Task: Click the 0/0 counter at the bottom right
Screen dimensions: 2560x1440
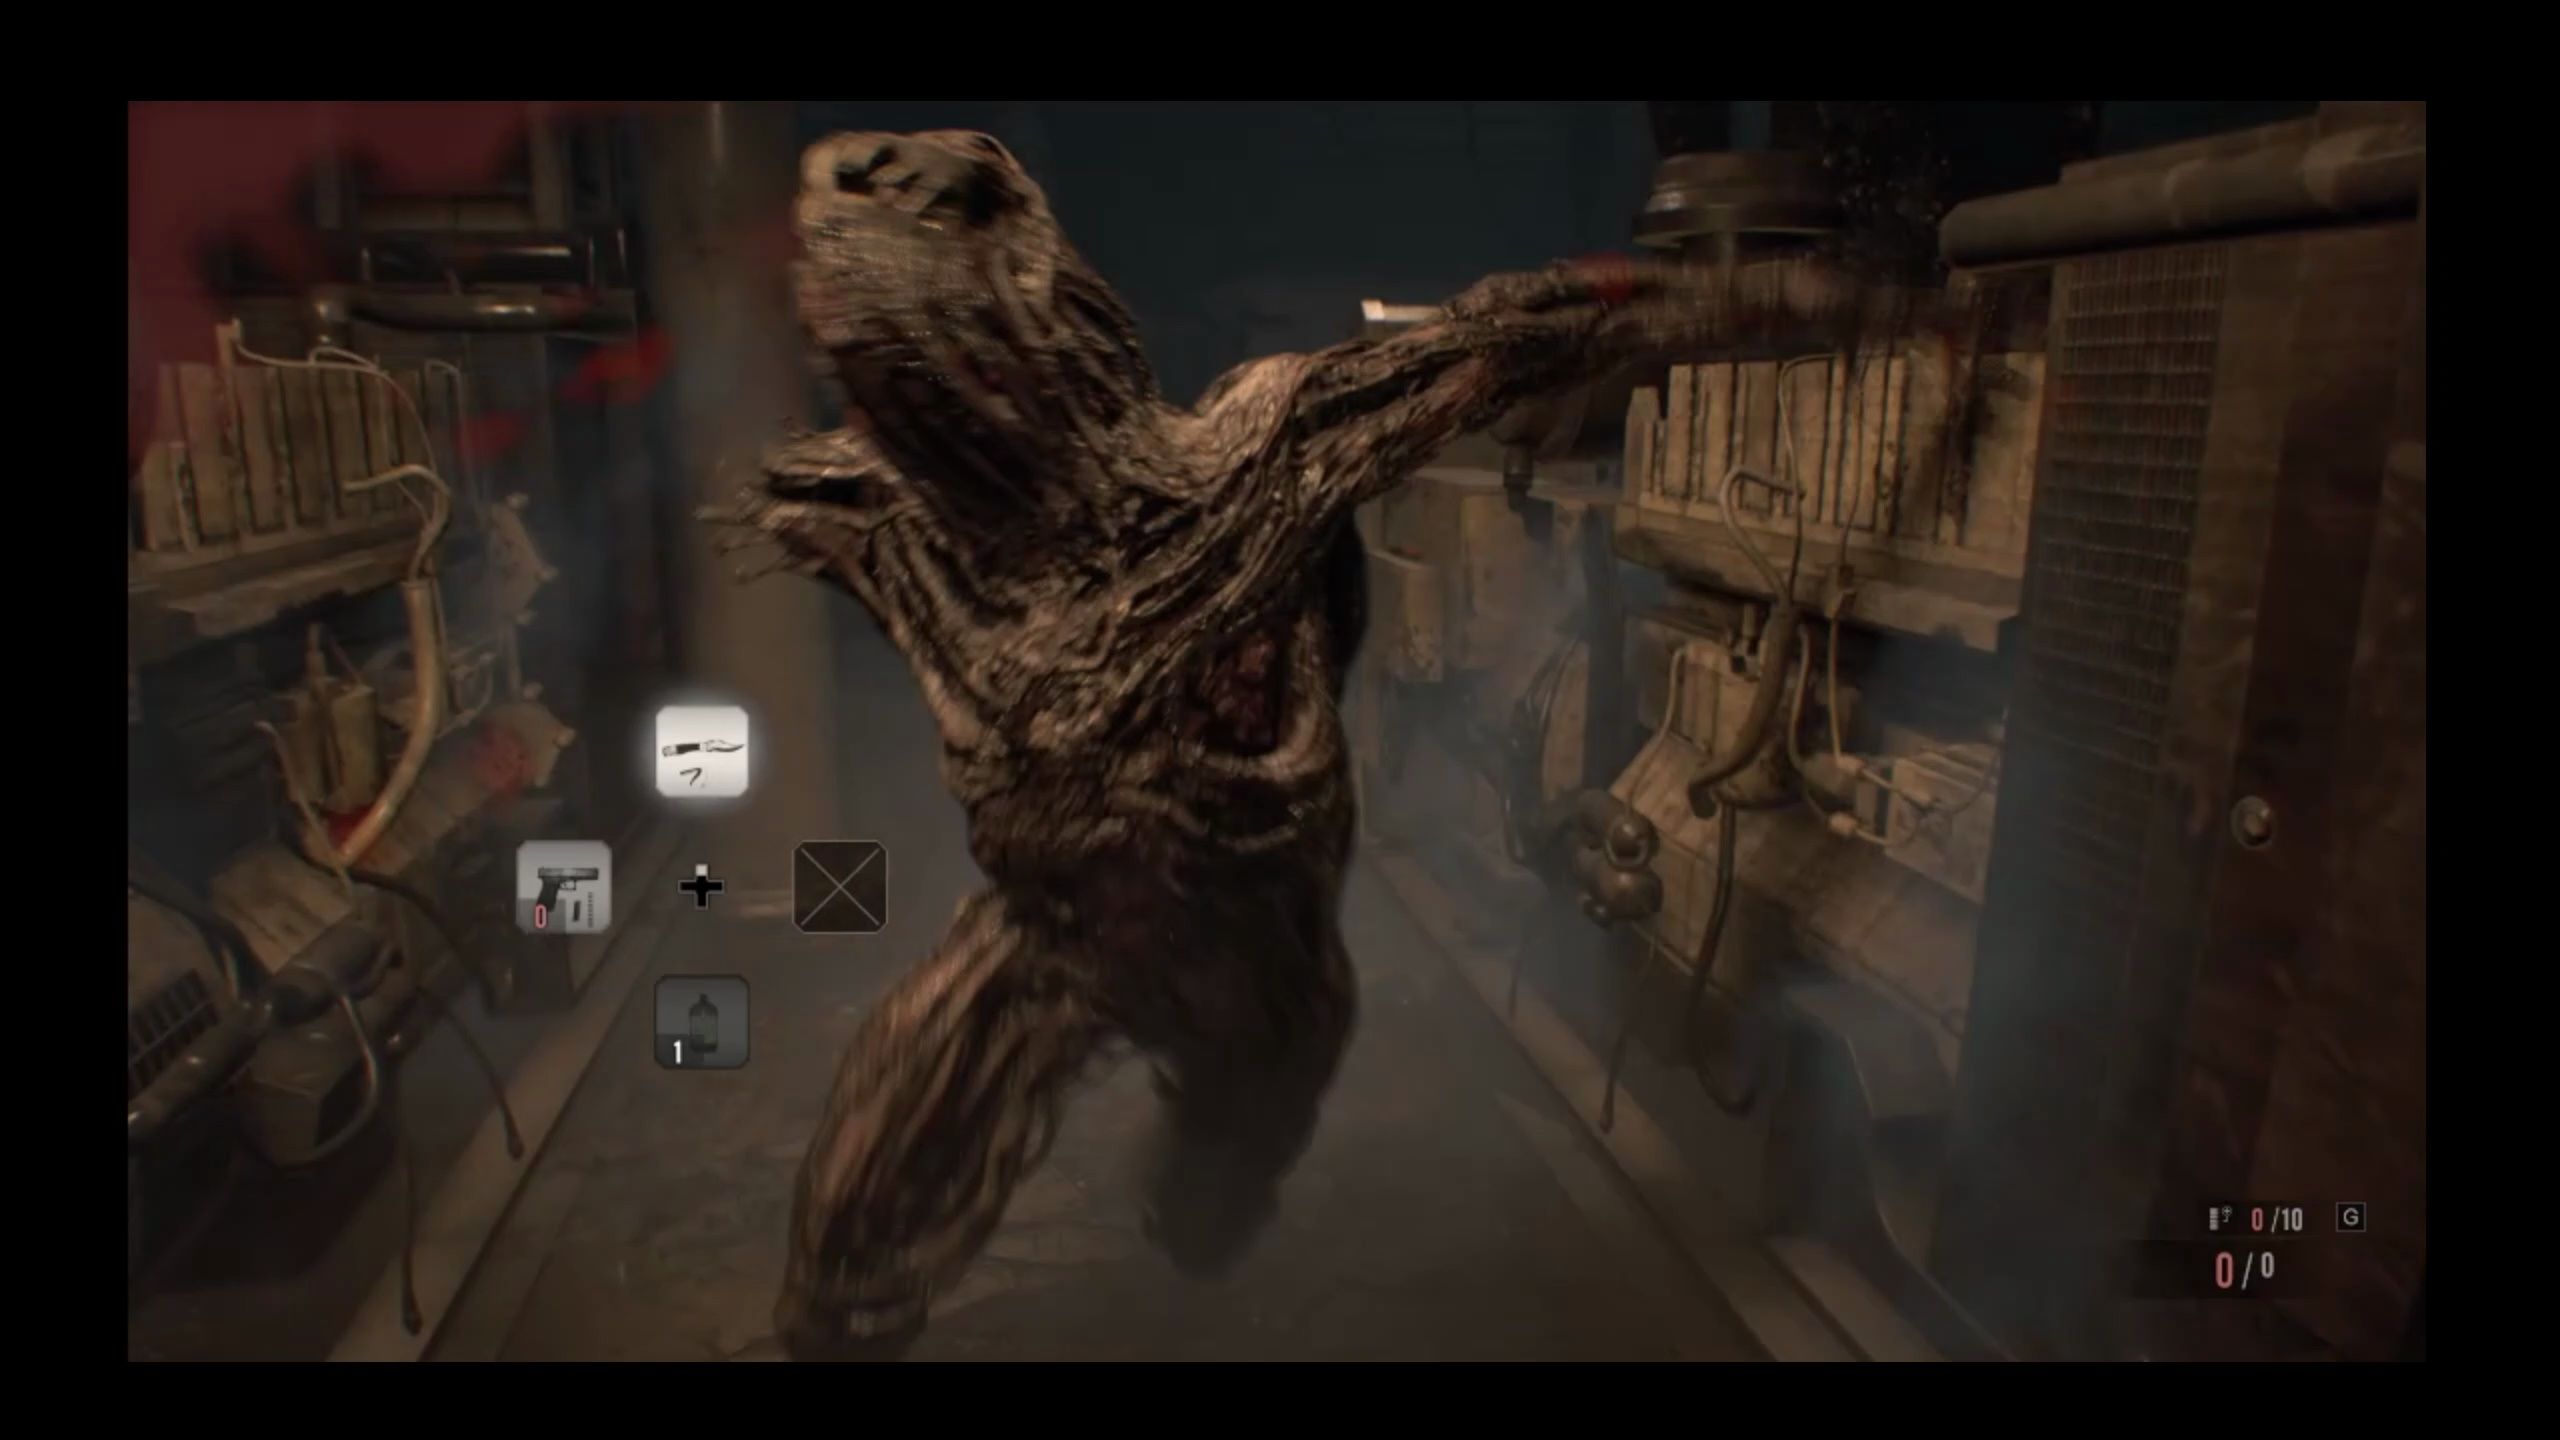Action: click(2244, 1270)
